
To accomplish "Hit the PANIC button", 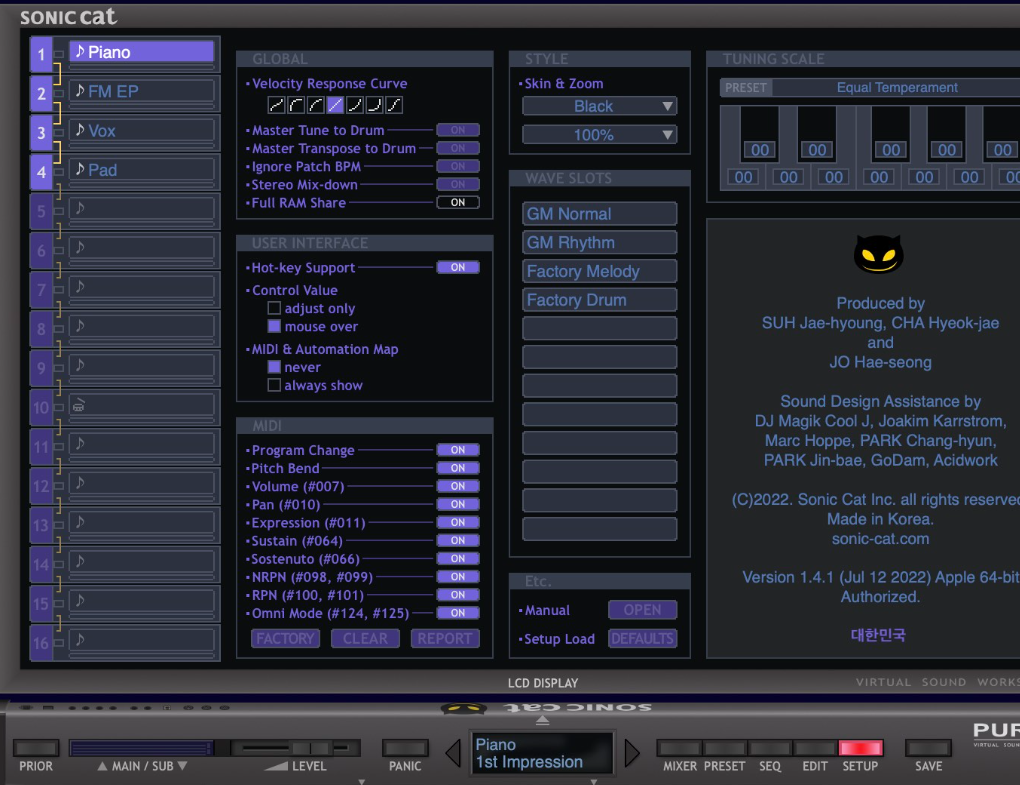I will [405, 748].
